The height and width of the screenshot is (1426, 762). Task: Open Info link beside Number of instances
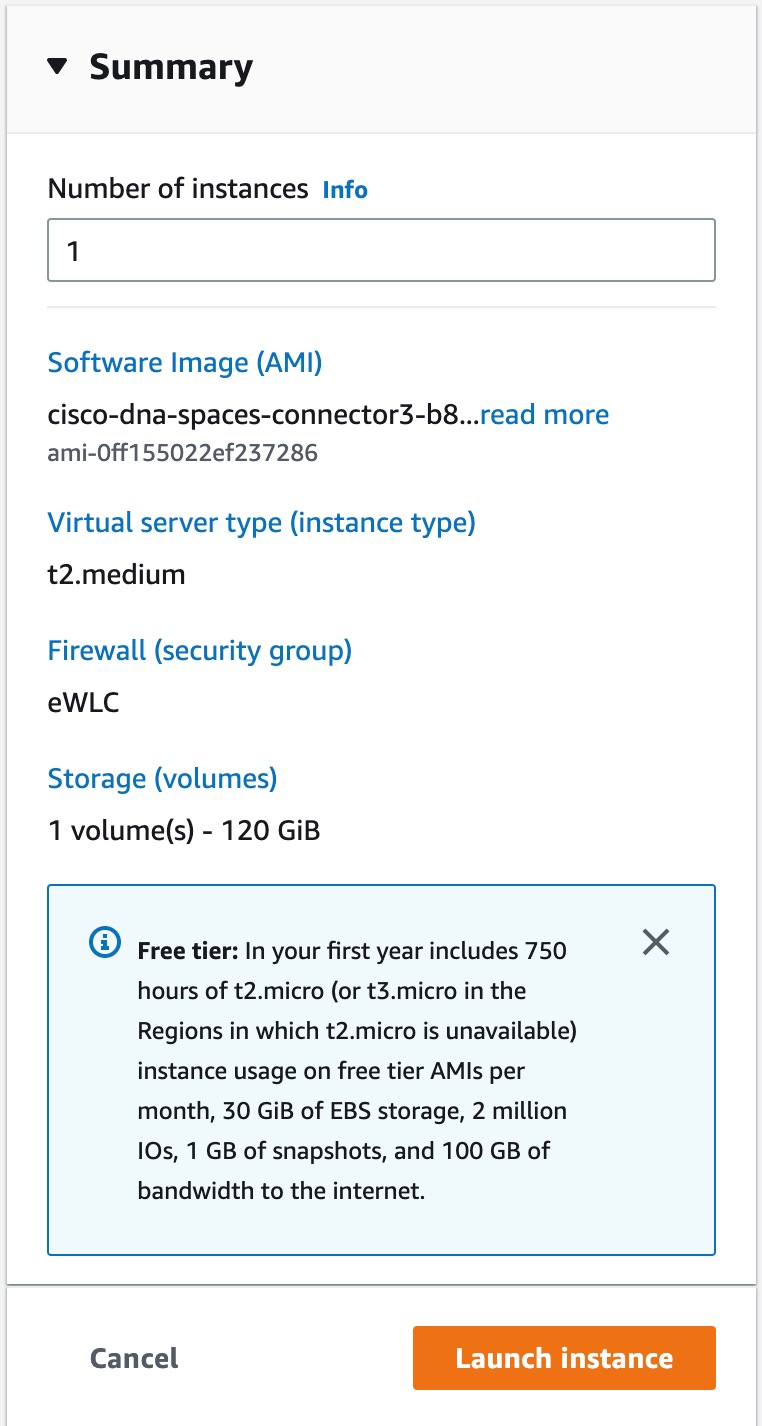pyautogui.click(x=345, y=190)
